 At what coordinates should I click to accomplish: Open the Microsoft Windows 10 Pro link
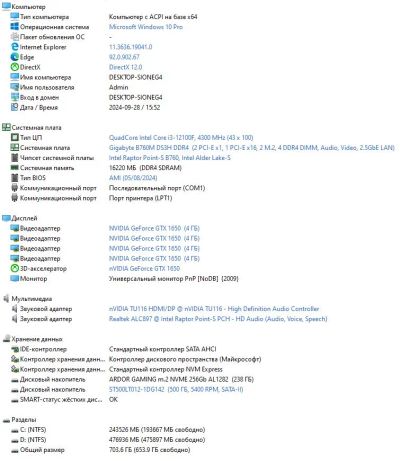[x=146, y=27]
